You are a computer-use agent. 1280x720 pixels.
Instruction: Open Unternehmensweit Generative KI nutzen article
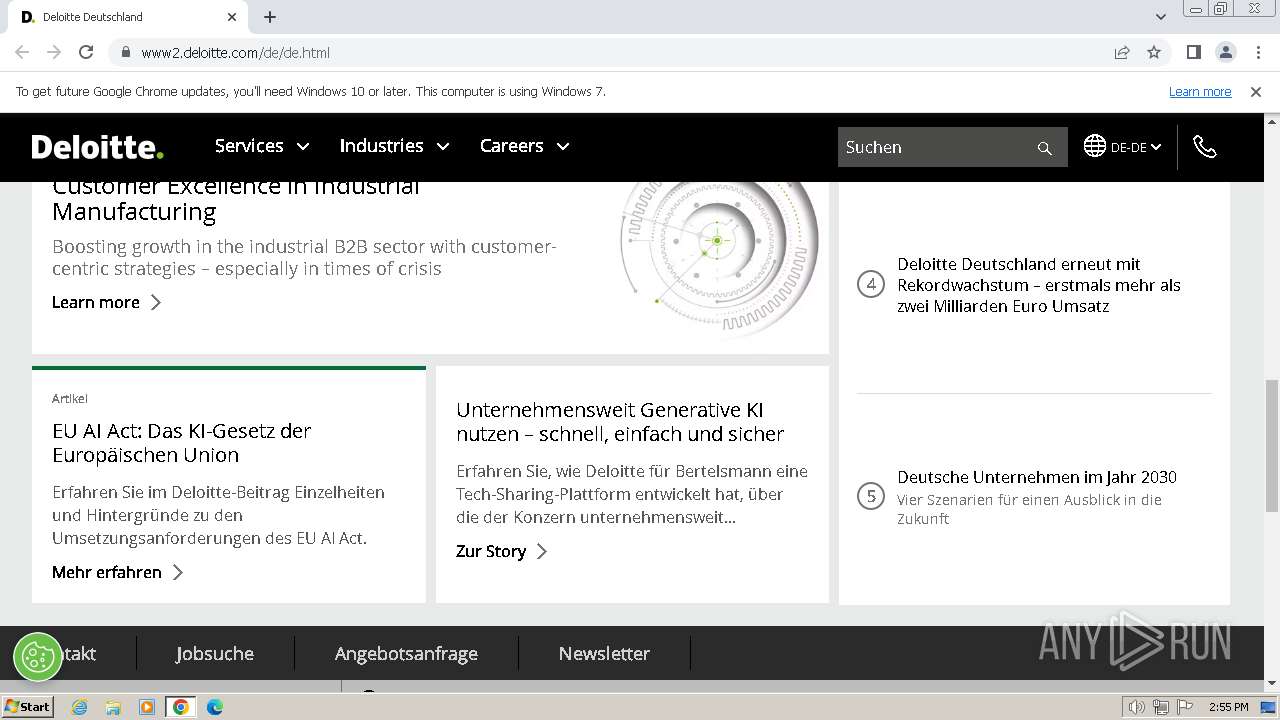point(620,422)
